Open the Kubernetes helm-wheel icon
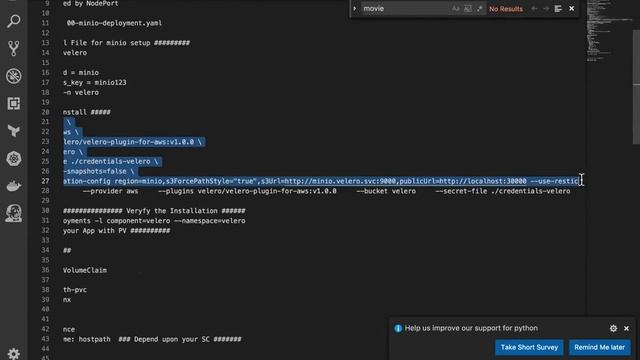 click(x=13, y=158)
